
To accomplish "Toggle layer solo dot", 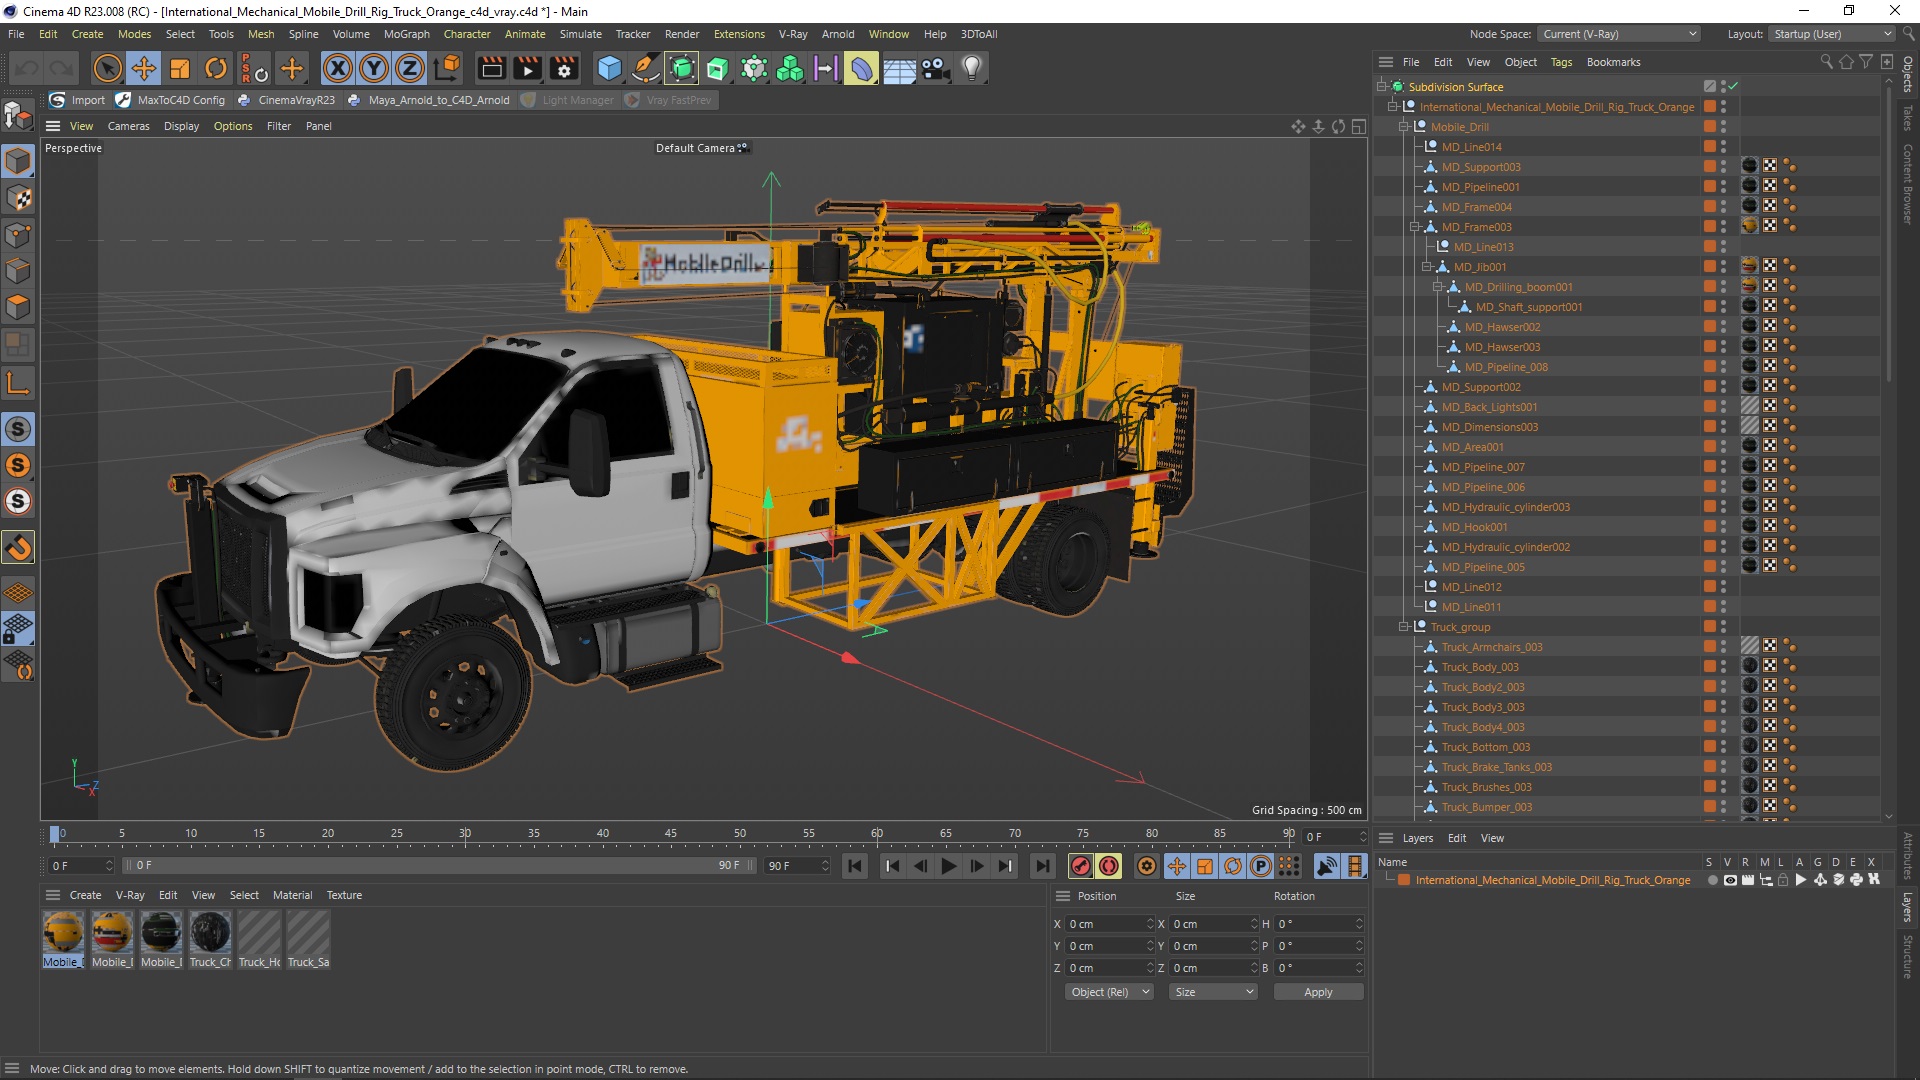I will point(1712,880).
